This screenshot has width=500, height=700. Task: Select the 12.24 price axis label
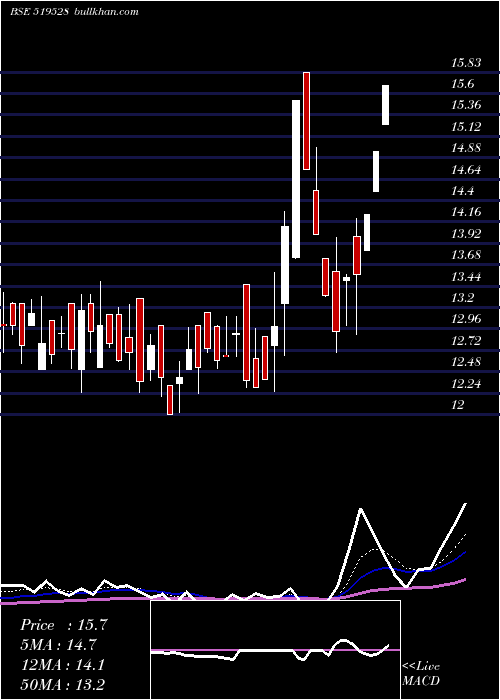pos(466,383)
